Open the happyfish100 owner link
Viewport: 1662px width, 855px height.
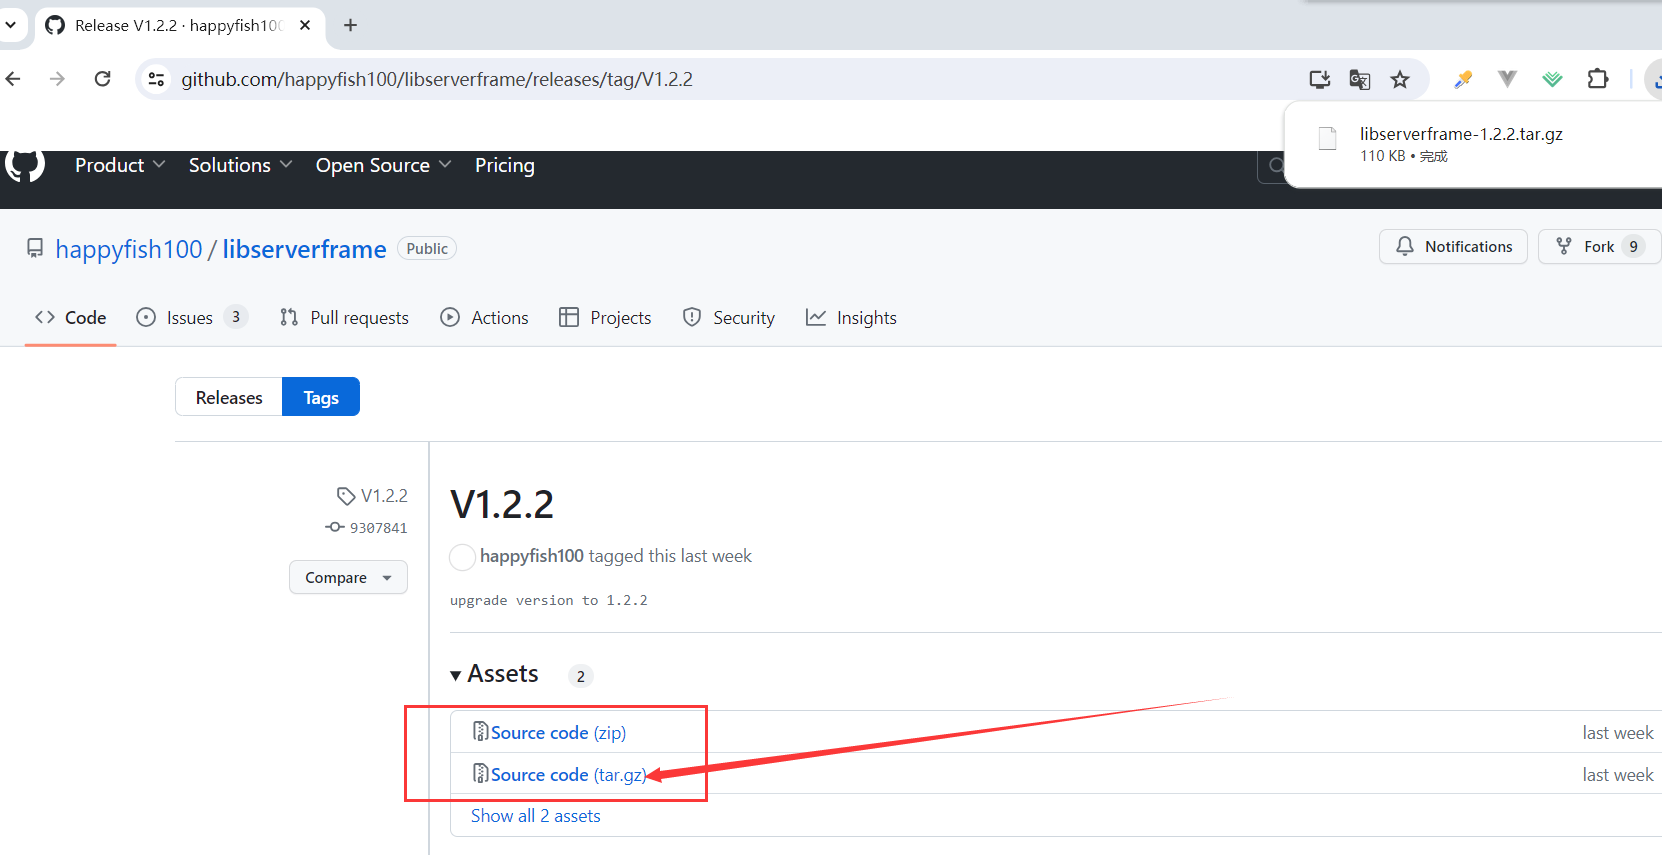(x=129, y=249)
